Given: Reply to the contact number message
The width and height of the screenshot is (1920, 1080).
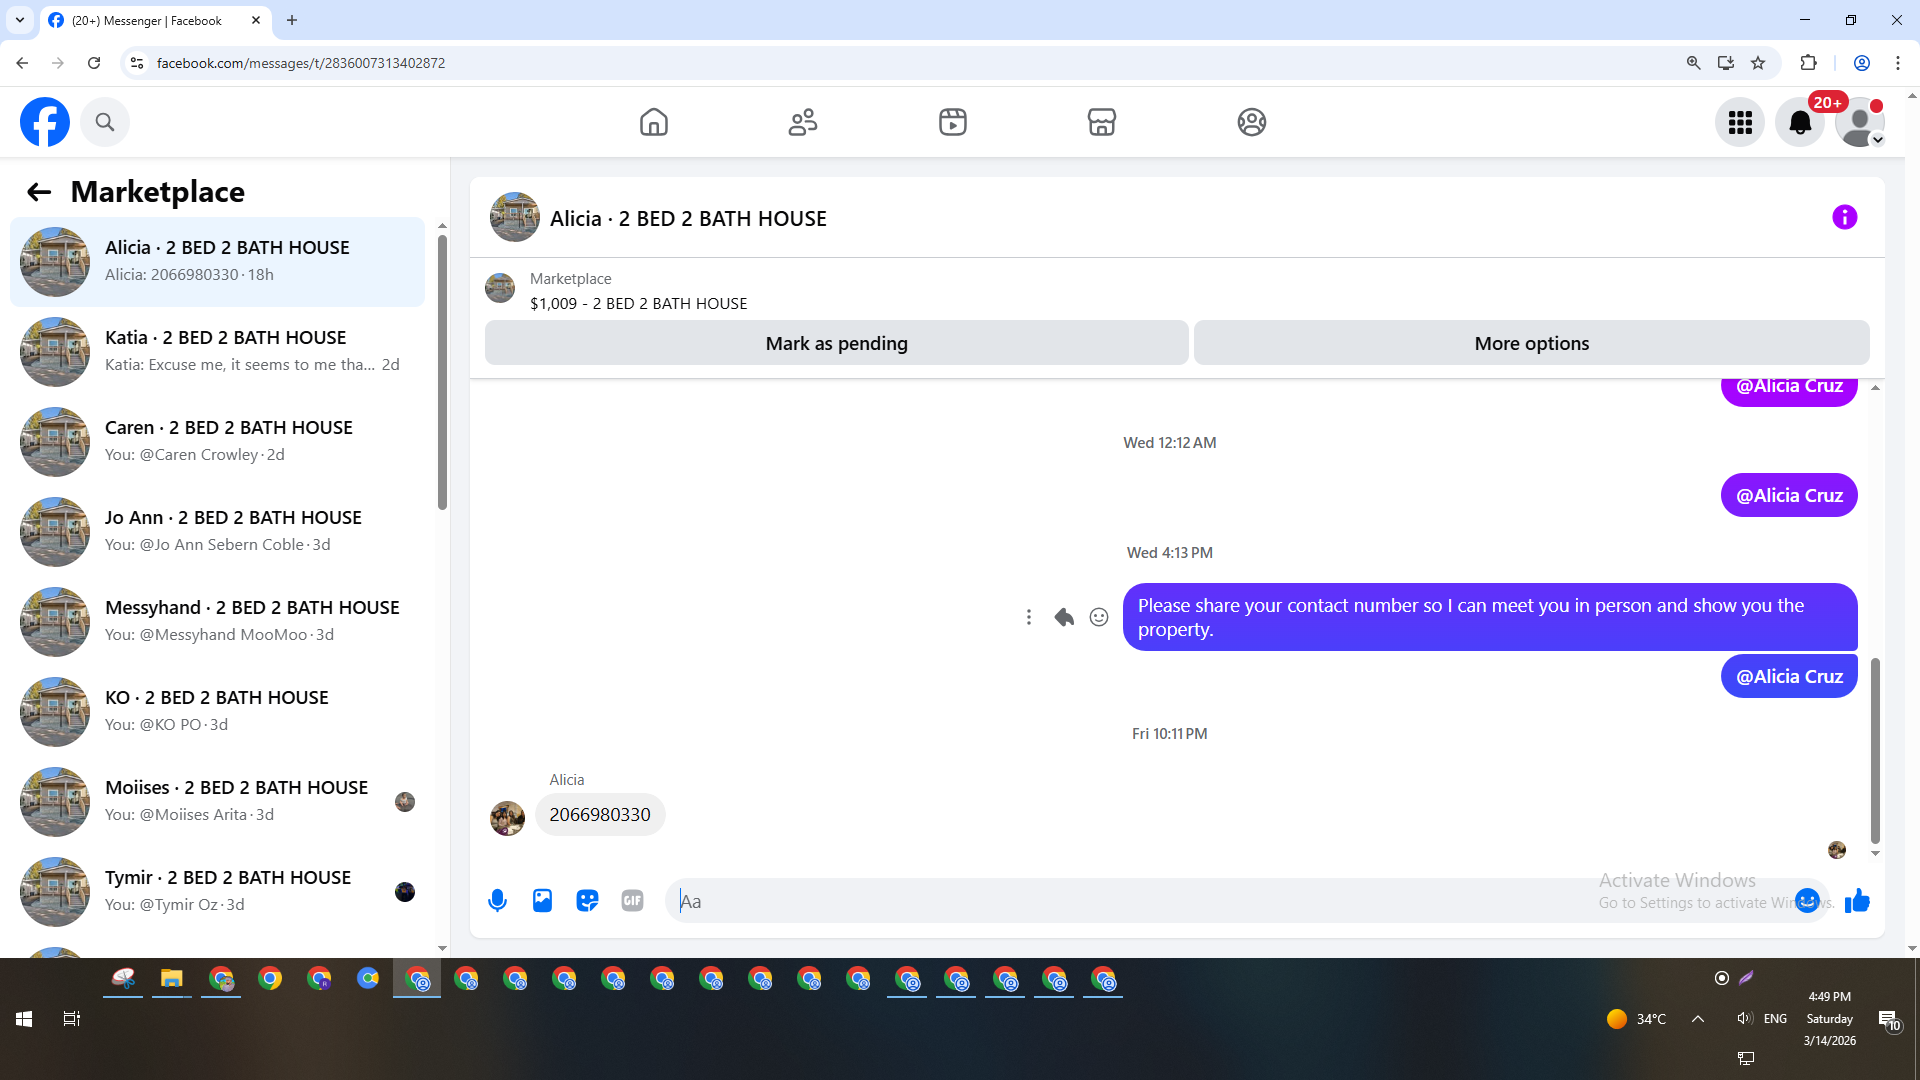Looking at the screenshot, I should pyautogui.click(x=1064, y=617).
